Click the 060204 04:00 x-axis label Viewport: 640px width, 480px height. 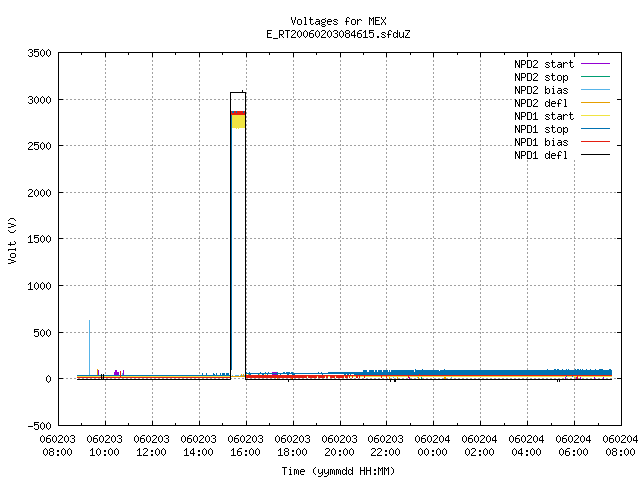(526, 446)
